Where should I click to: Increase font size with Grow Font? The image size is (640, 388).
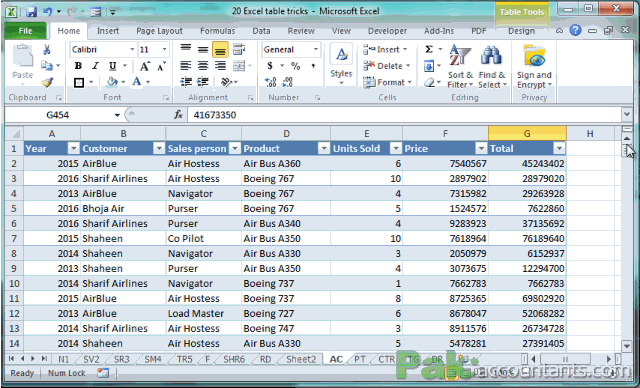coord(145,66)
